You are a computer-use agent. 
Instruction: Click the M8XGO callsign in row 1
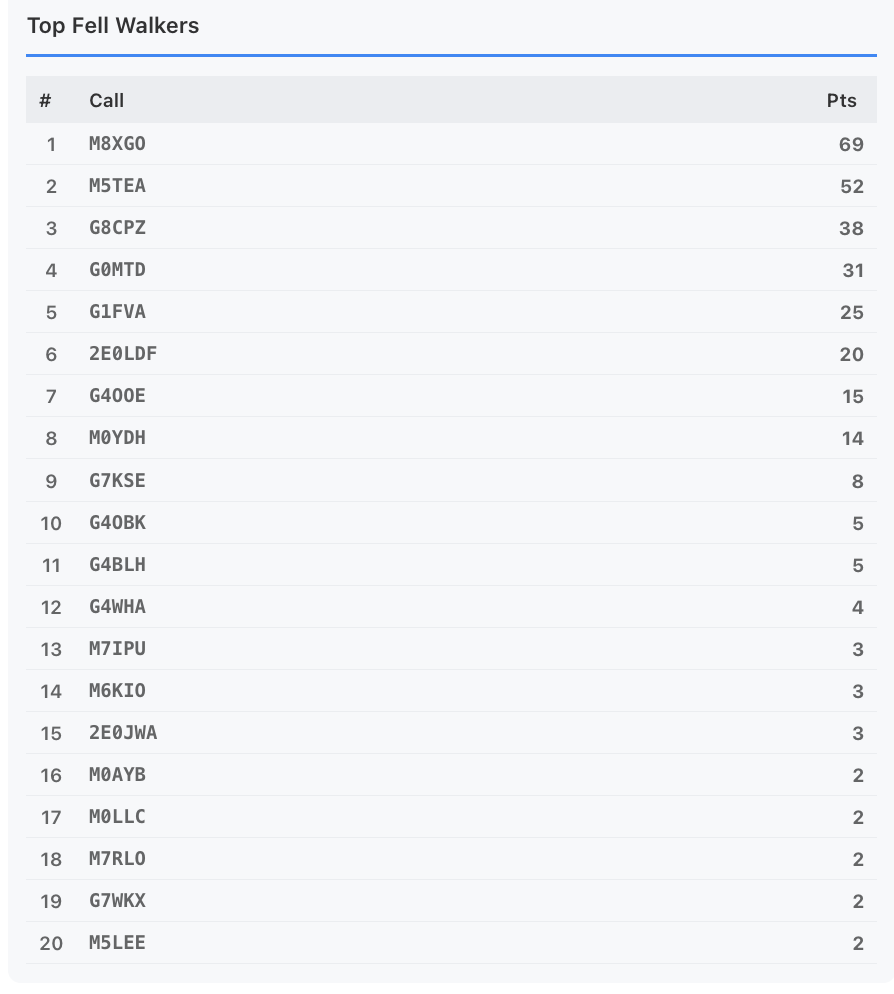tap(117, 144)
